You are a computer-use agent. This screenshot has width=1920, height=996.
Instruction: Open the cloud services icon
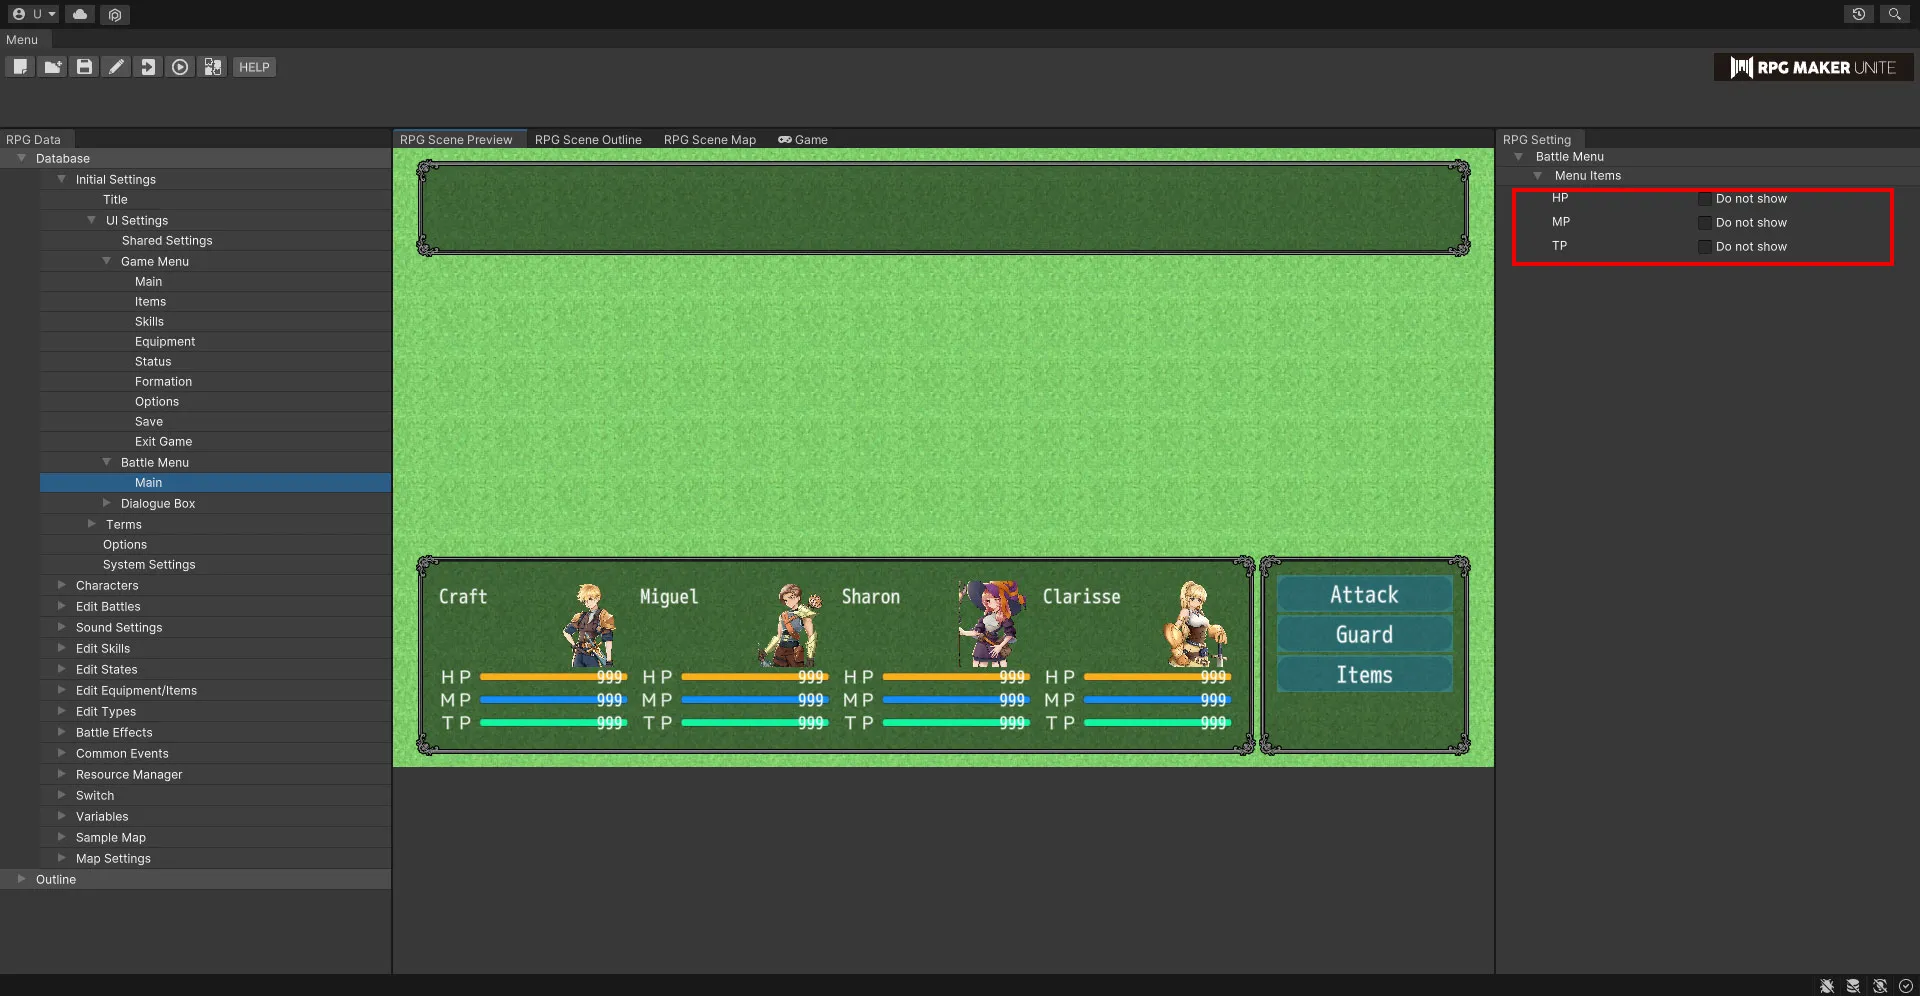80,14
